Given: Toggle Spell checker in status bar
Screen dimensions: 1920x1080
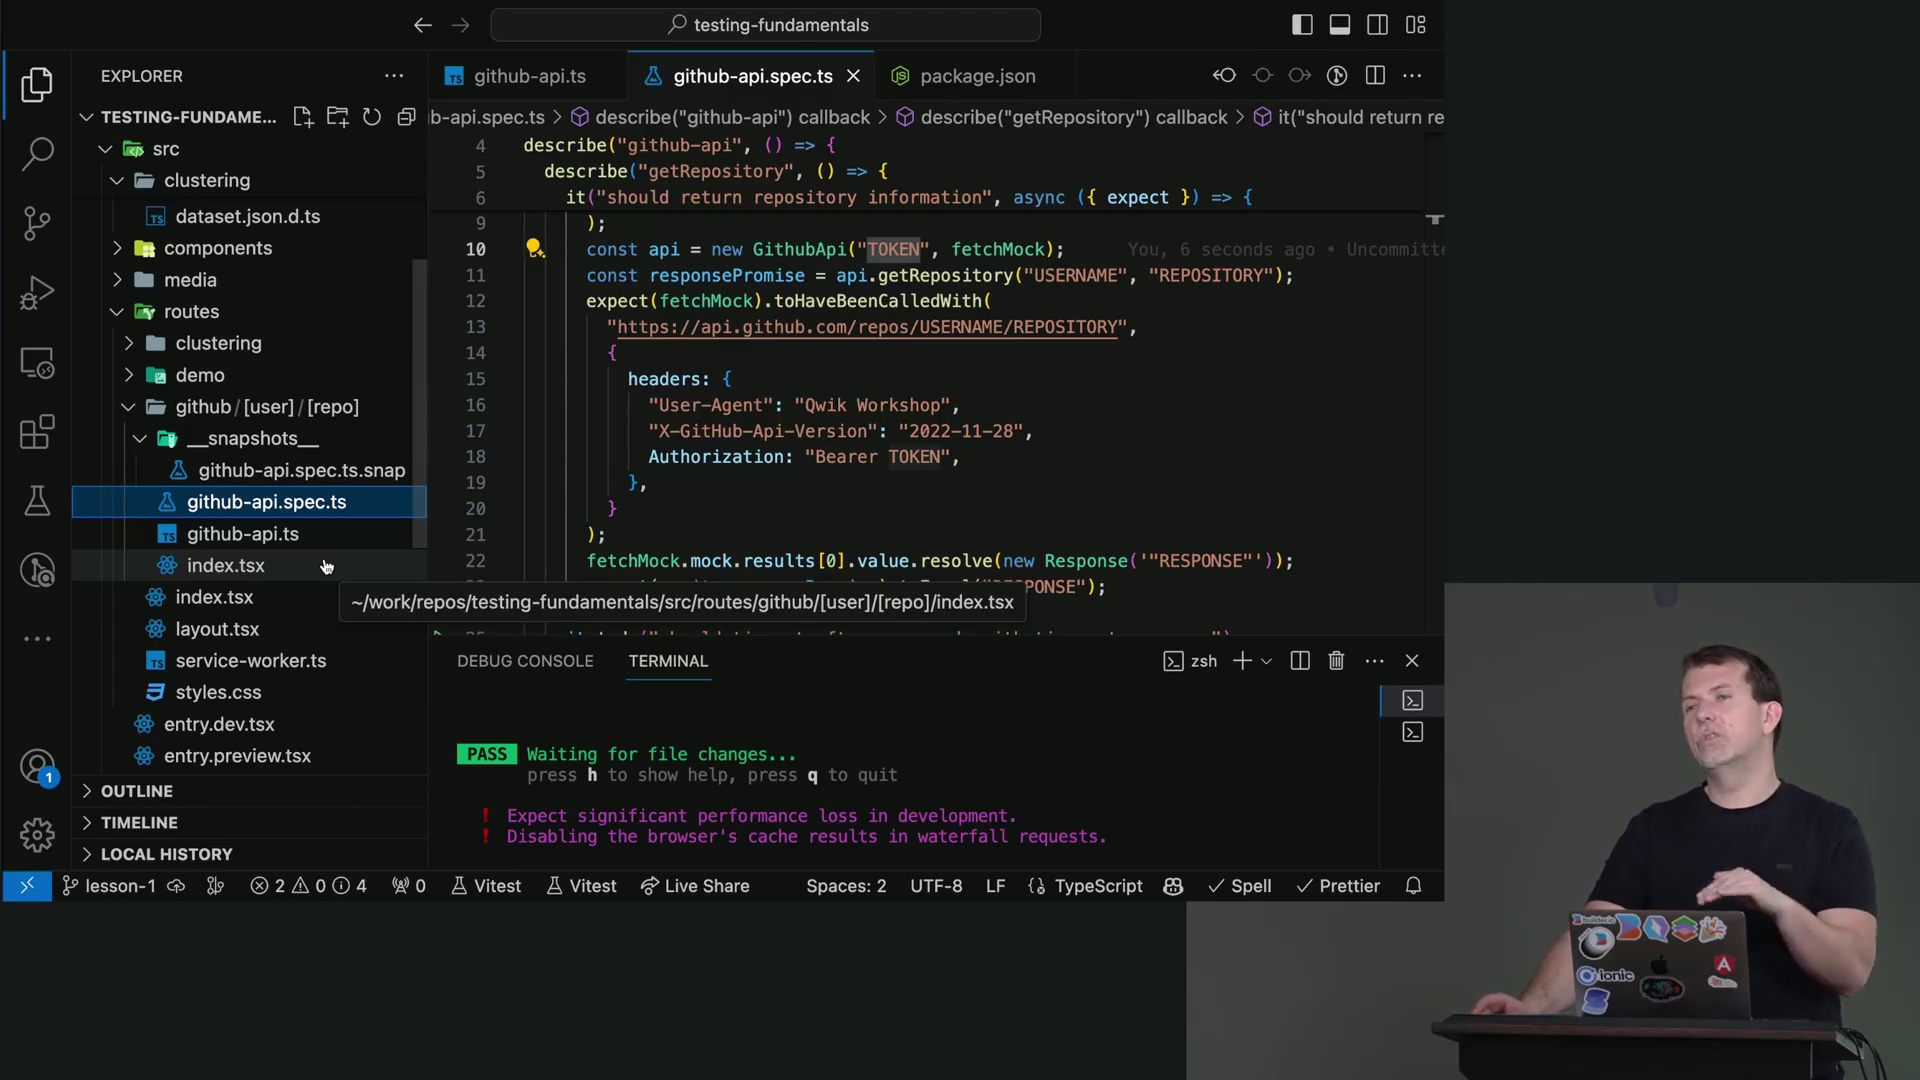Looking at the screenshot, I should tap(1240, 886).
